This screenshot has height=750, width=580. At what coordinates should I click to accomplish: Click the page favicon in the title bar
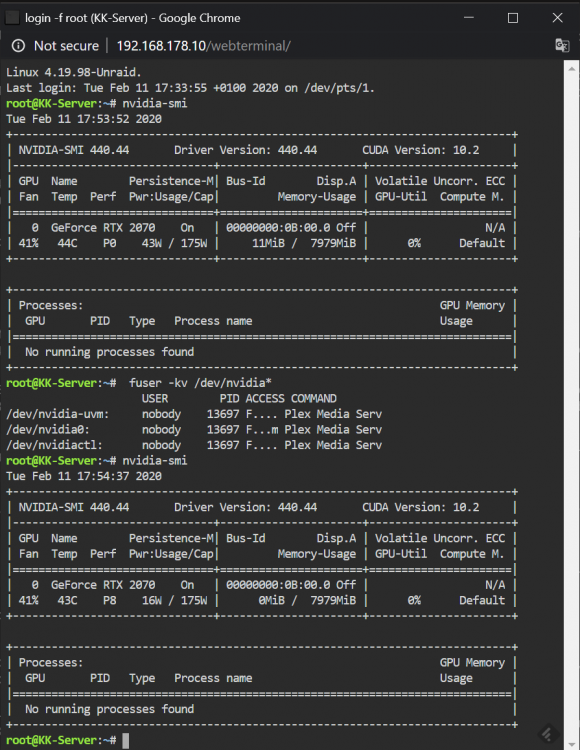12,18
